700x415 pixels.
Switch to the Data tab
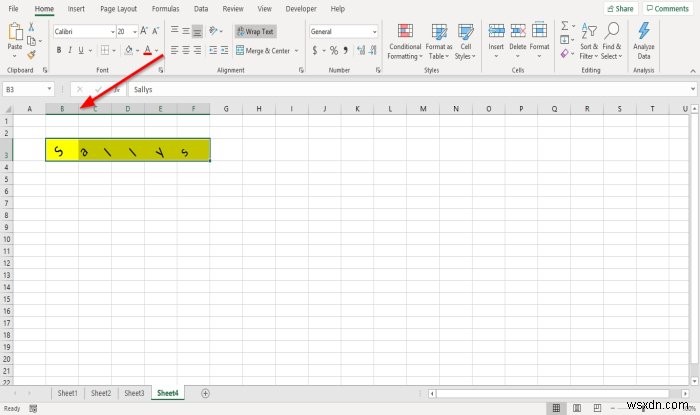pos(201,8)
